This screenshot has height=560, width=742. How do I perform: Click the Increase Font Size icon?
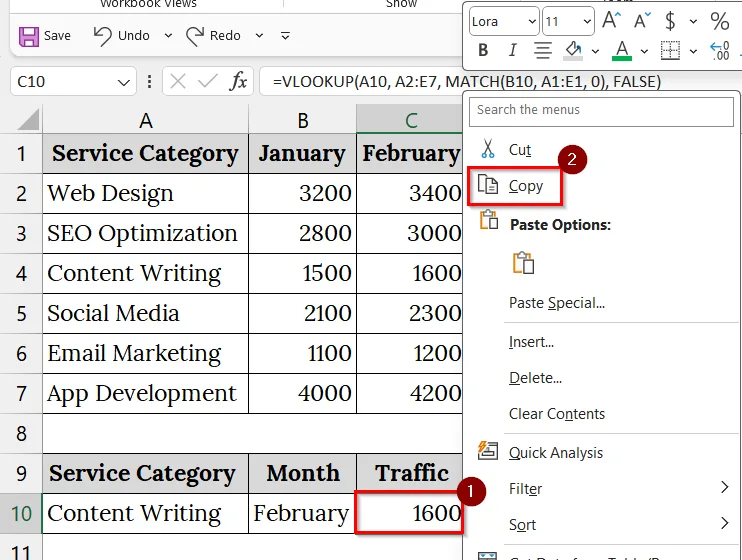pos(611,21)
